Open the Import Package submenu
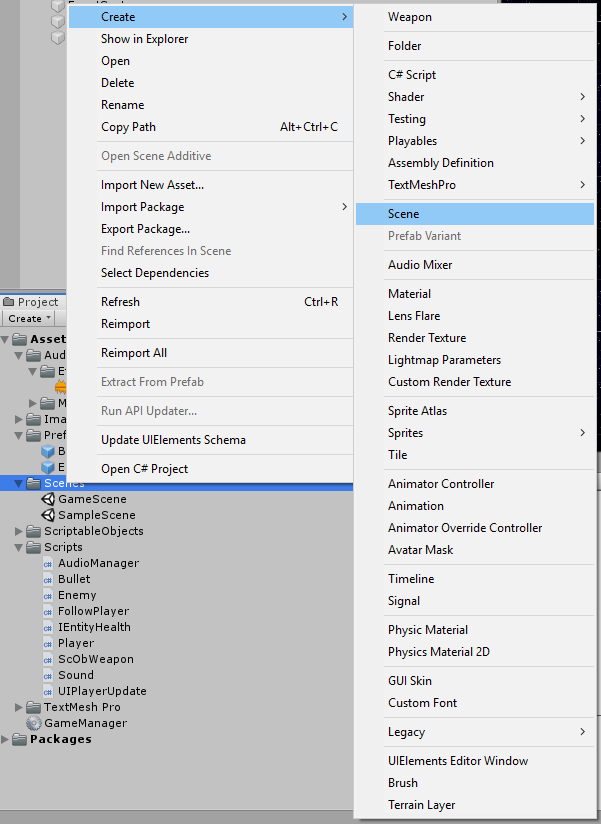 coord(211,207)
